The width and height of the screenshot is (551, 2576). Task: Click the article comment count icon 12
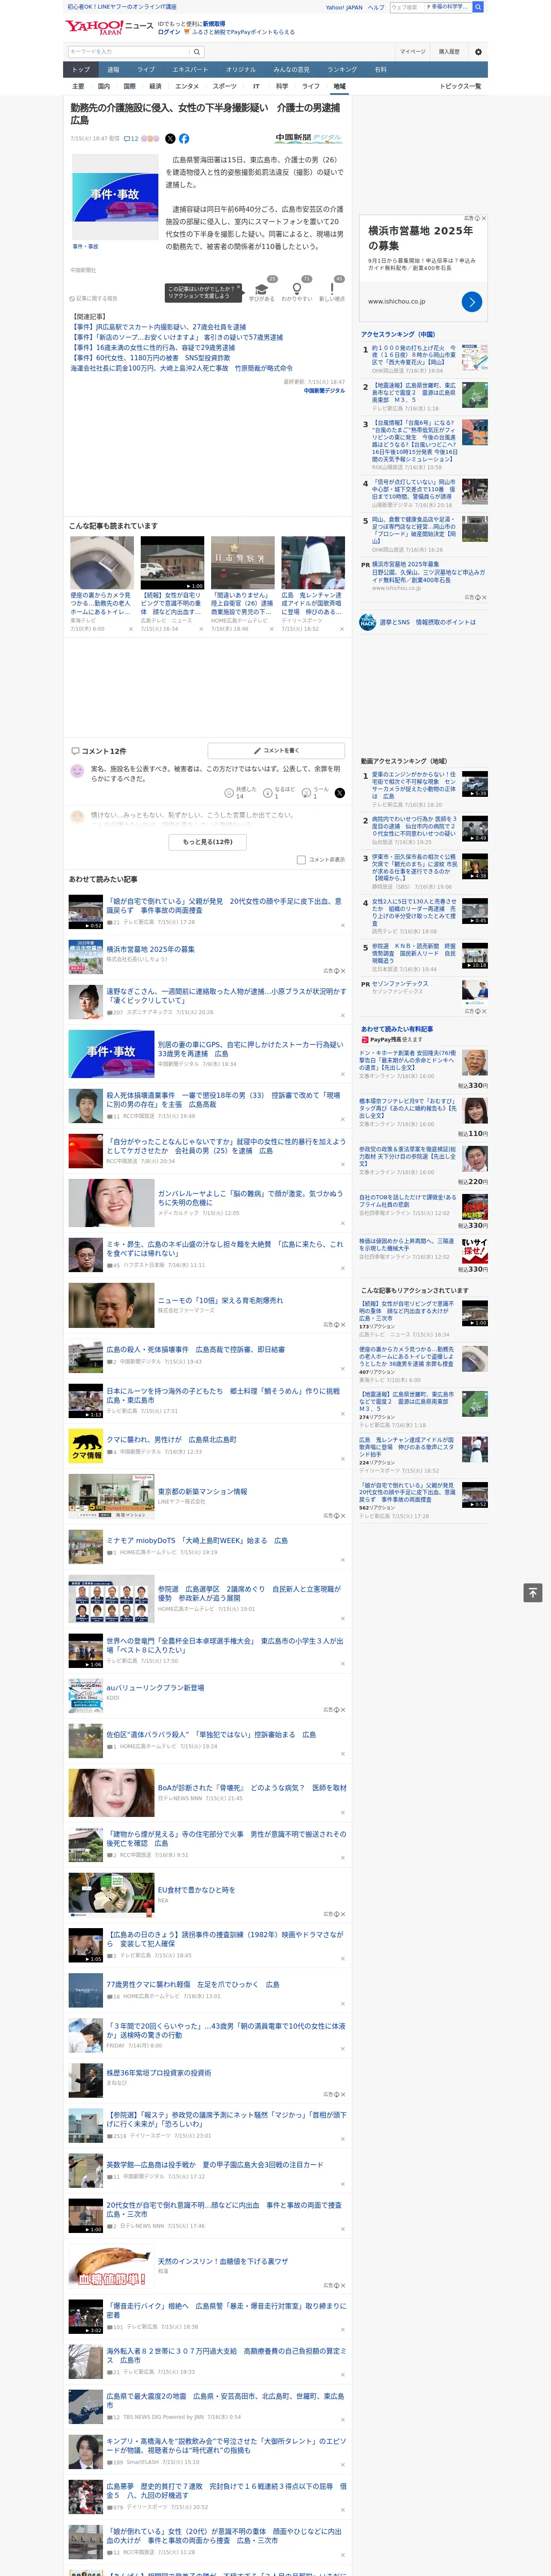click(131, 139)
